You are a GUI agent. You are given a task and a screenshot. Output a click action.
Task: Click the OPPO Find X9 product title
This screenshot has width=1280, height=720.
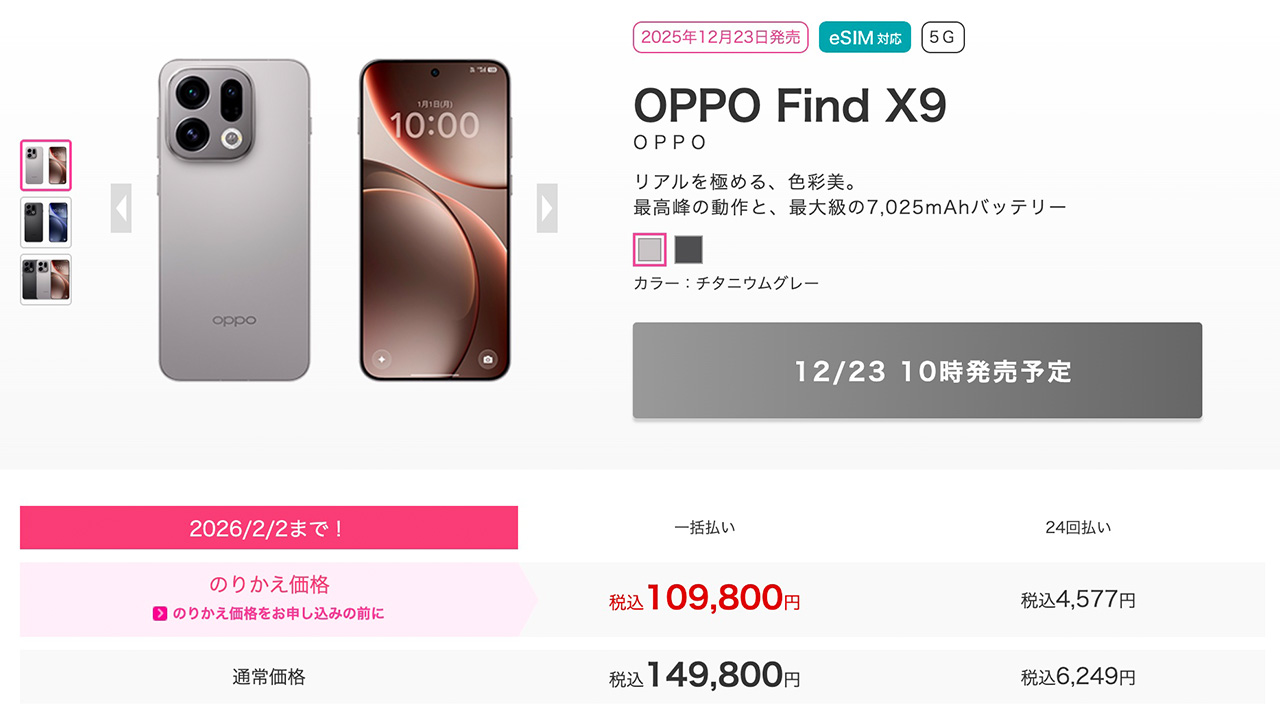tap(790, 105)
